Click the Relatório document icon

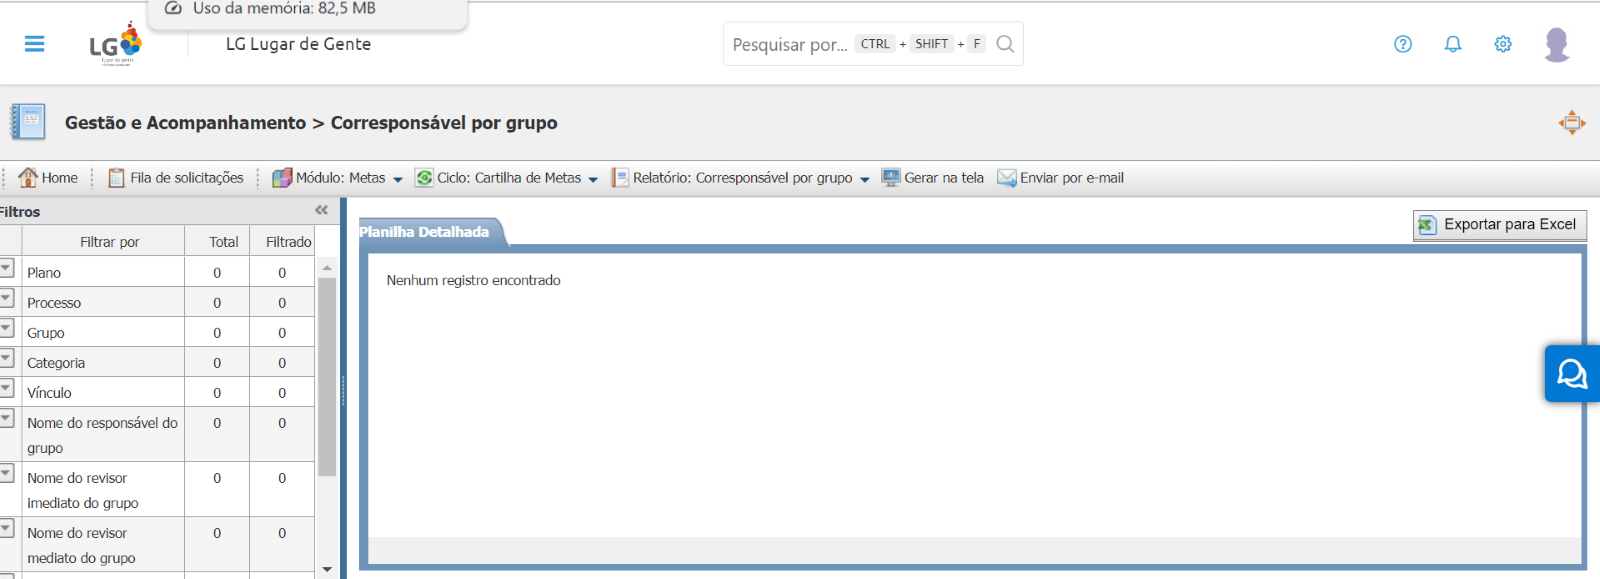click(x=620, y=177)
